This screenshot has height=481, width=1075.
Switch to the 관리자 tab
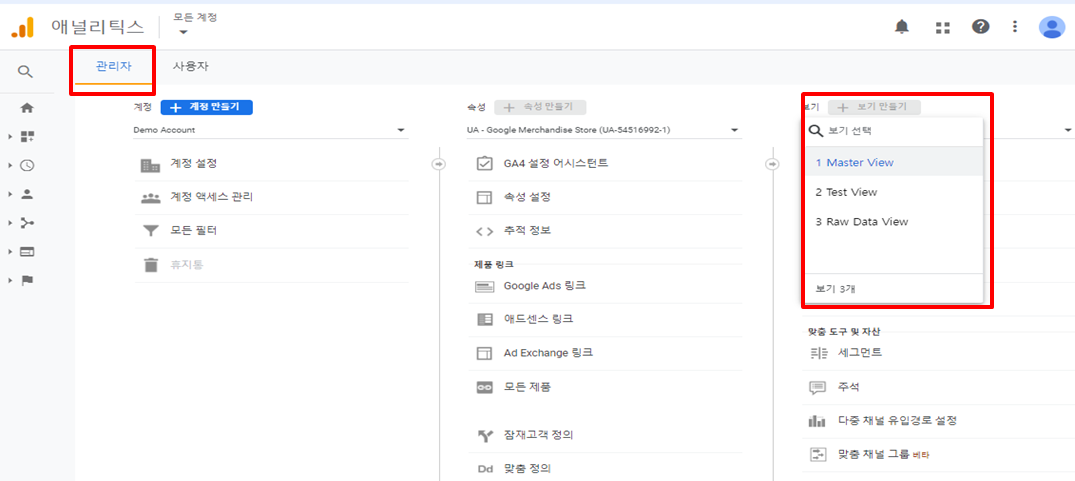(x=113, y=67)
